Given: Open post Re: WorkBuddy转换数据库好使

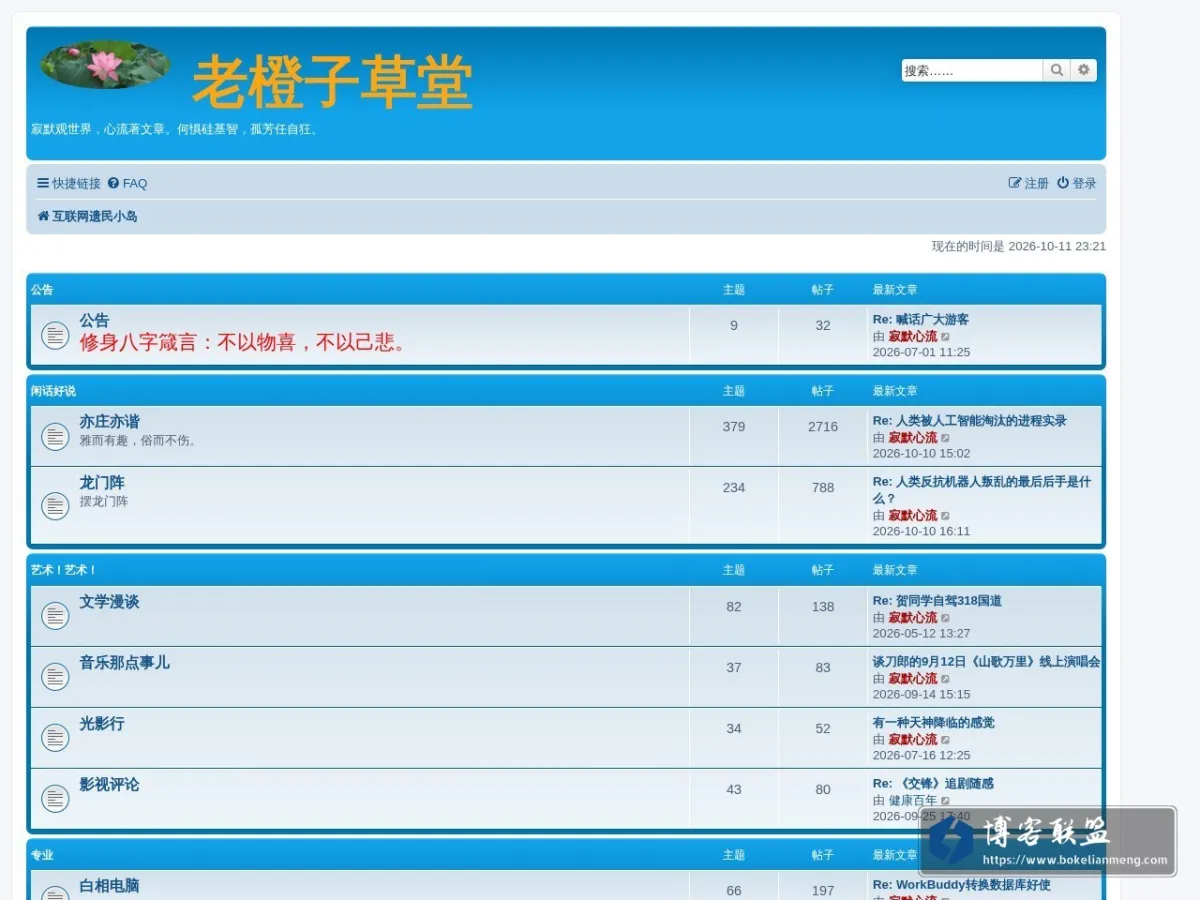Looking at the screenshot, I should tap(962, 885).
